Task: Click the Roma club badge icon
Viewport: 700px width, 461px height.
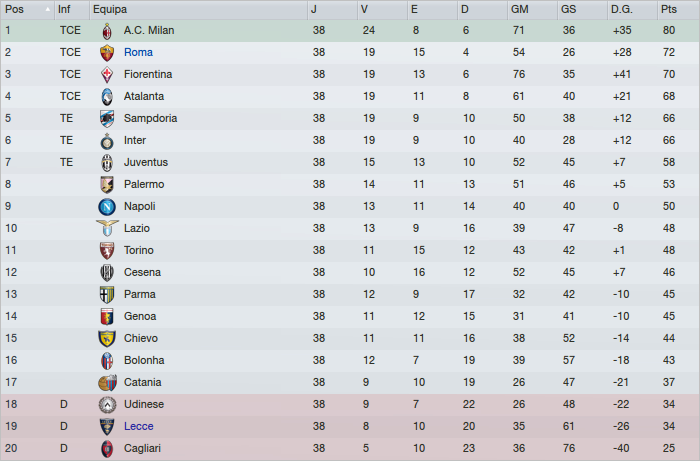Action: point(107,52)
